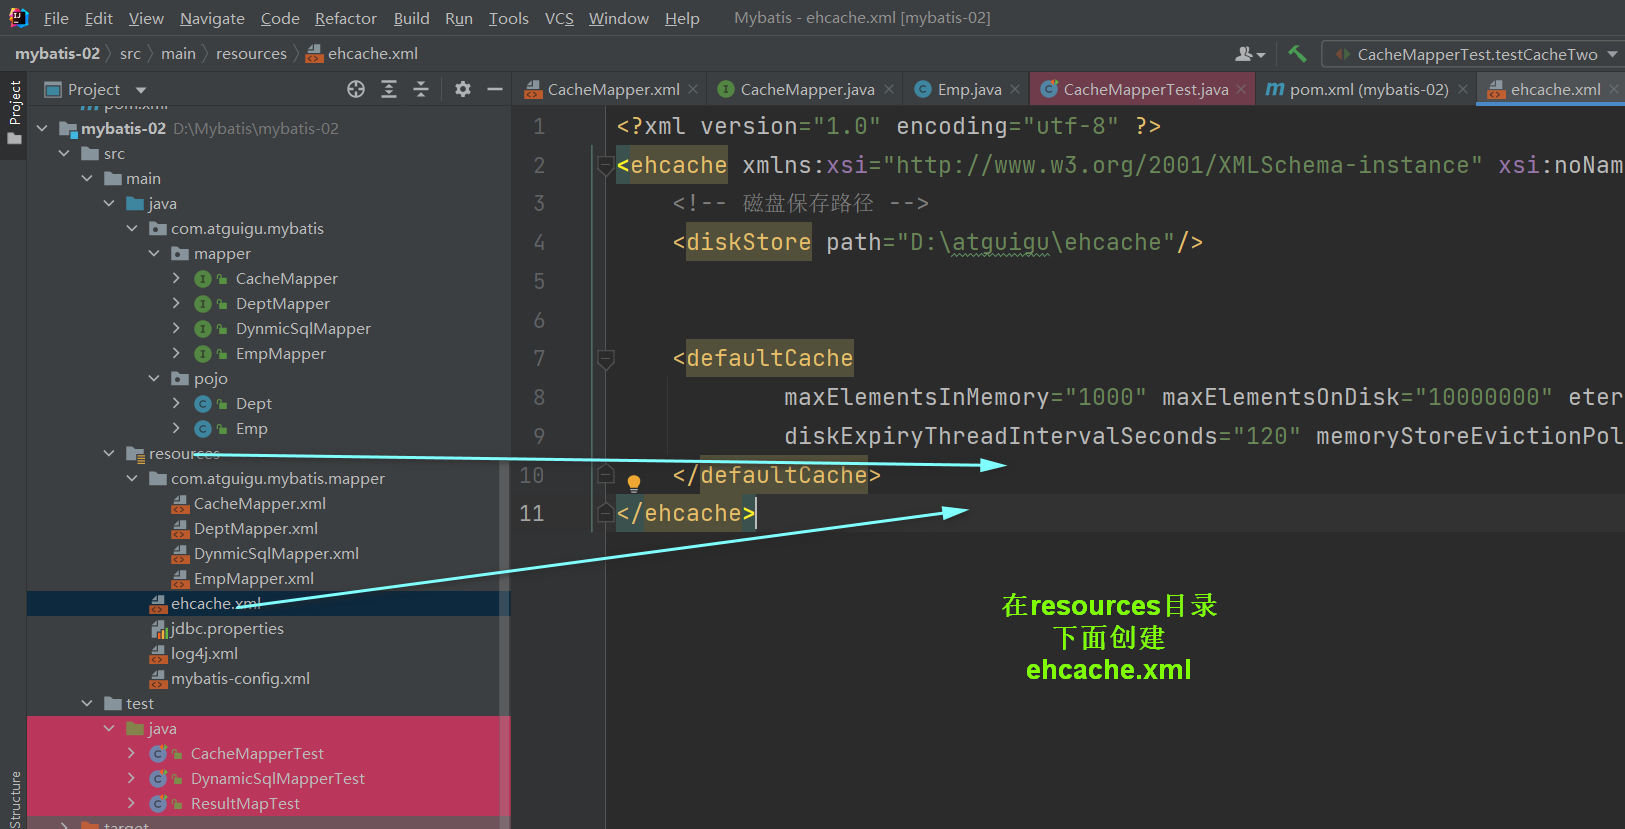
Task: Click the Collapse All icon in Project panel
Action: click(x=421, y=89)
